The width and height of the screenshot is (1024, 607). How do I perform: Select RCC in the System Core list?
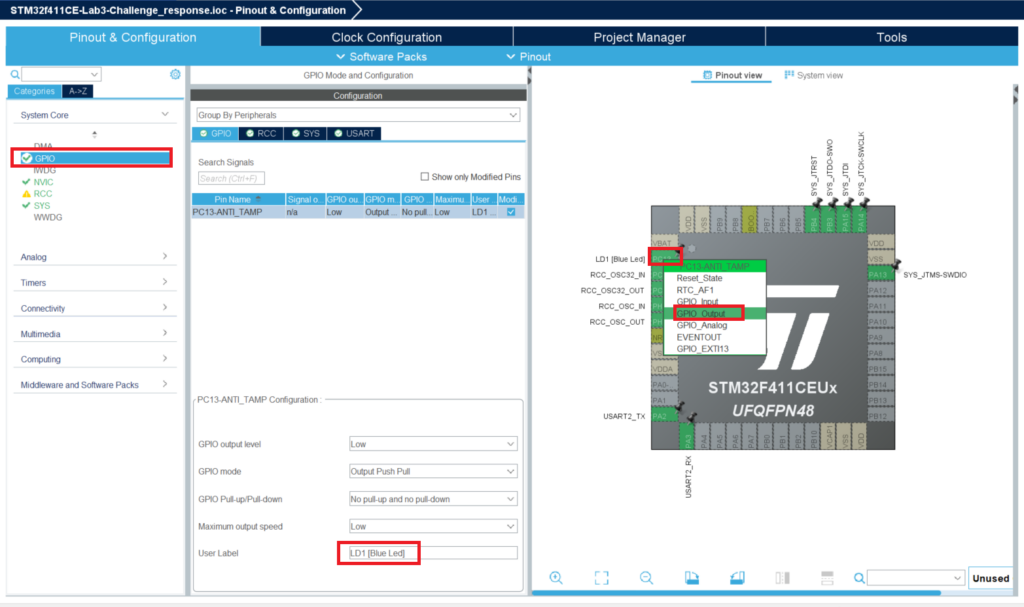click(x=43, y=194)
